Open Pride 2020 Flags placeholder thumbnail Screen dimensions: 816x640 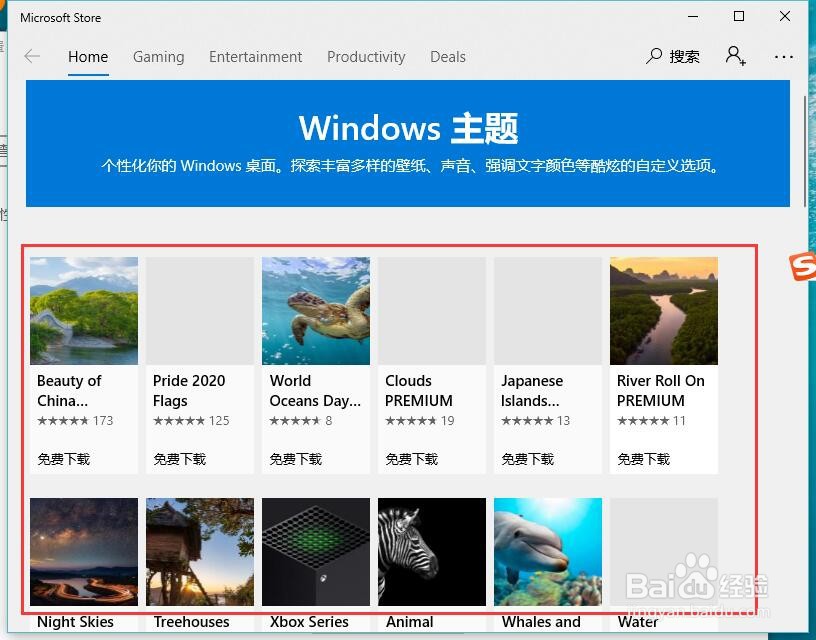point(200,311)
